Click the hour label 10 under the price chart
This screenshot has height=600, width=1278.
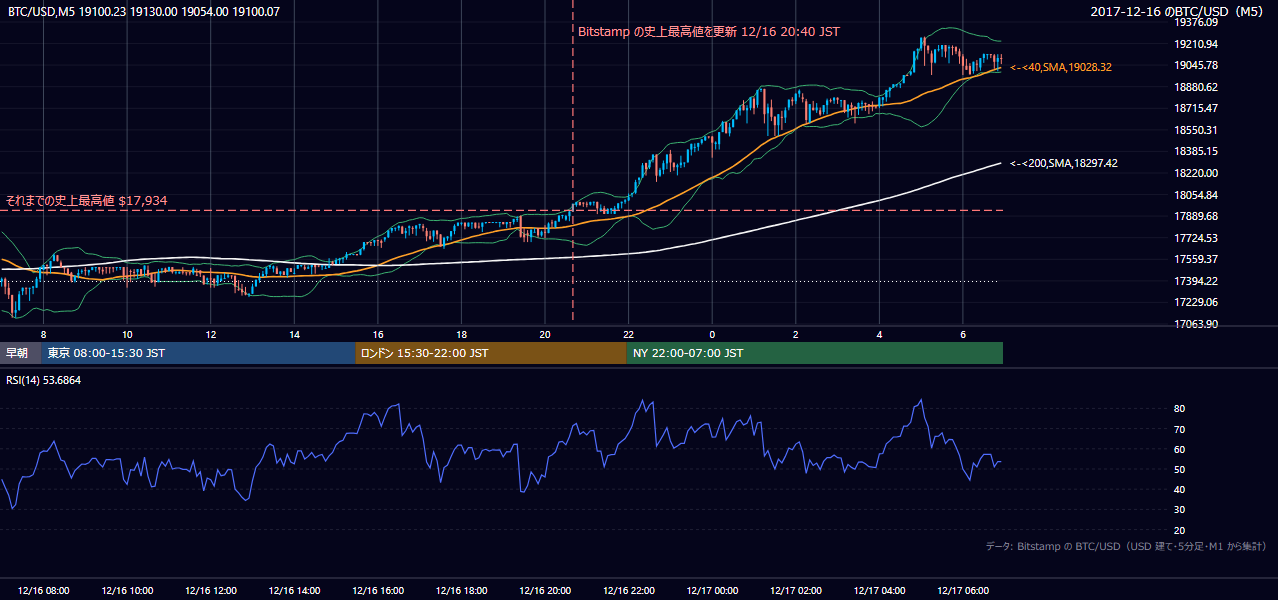tap(127, 334)
